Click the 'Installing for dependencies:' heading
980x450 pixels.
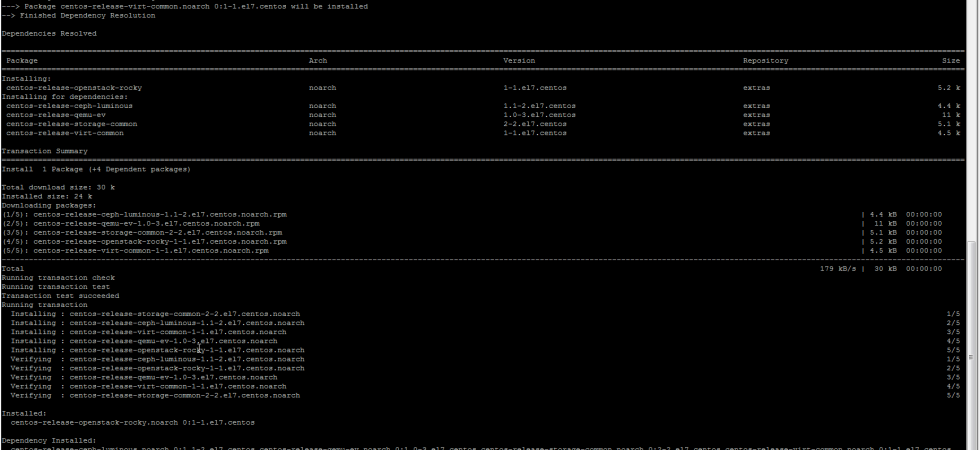pos(65,97)
